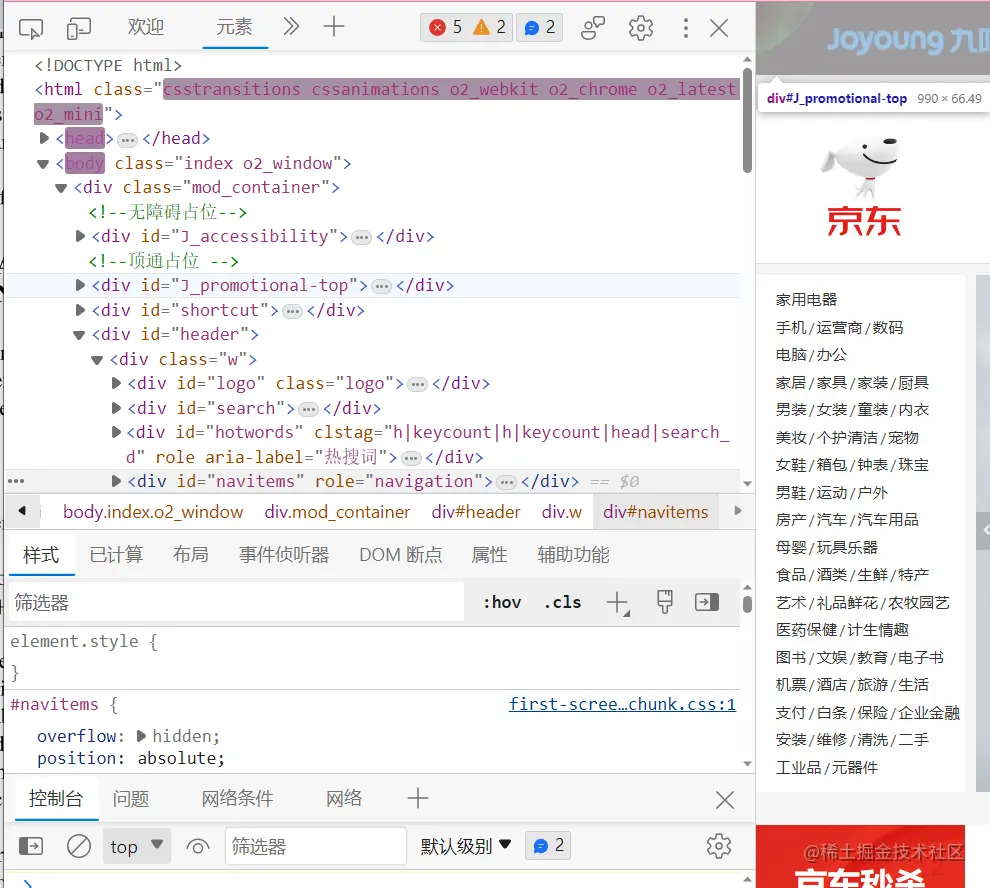Collapse the body element node
Screen dimensions: 990x888
[x=43, y=164]
